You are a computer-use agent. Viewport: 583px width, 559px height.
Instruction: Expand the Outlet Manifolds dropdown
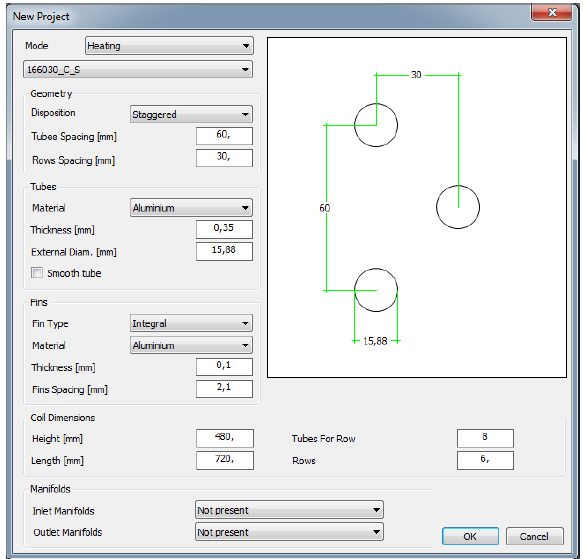[x=289, y=532]
